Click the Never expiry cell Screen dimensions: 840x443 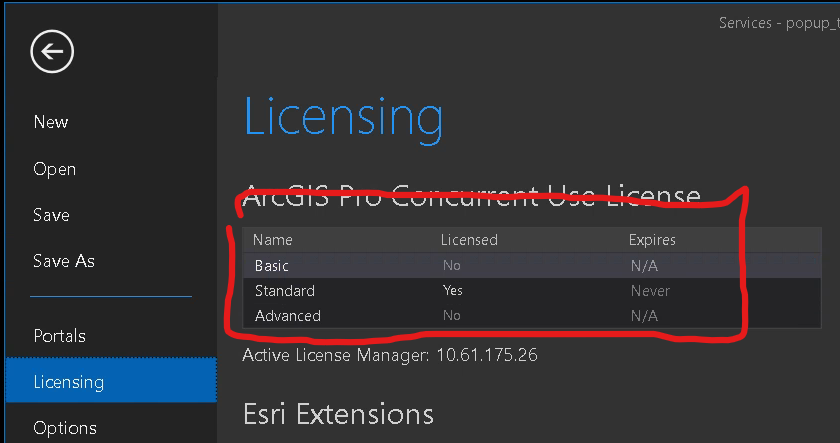[x=650, y=291]
